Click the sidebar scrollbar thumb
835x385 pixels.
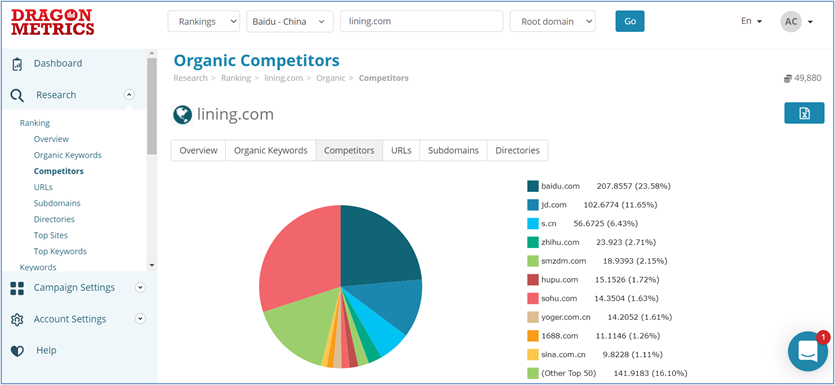tap(152, 107)
